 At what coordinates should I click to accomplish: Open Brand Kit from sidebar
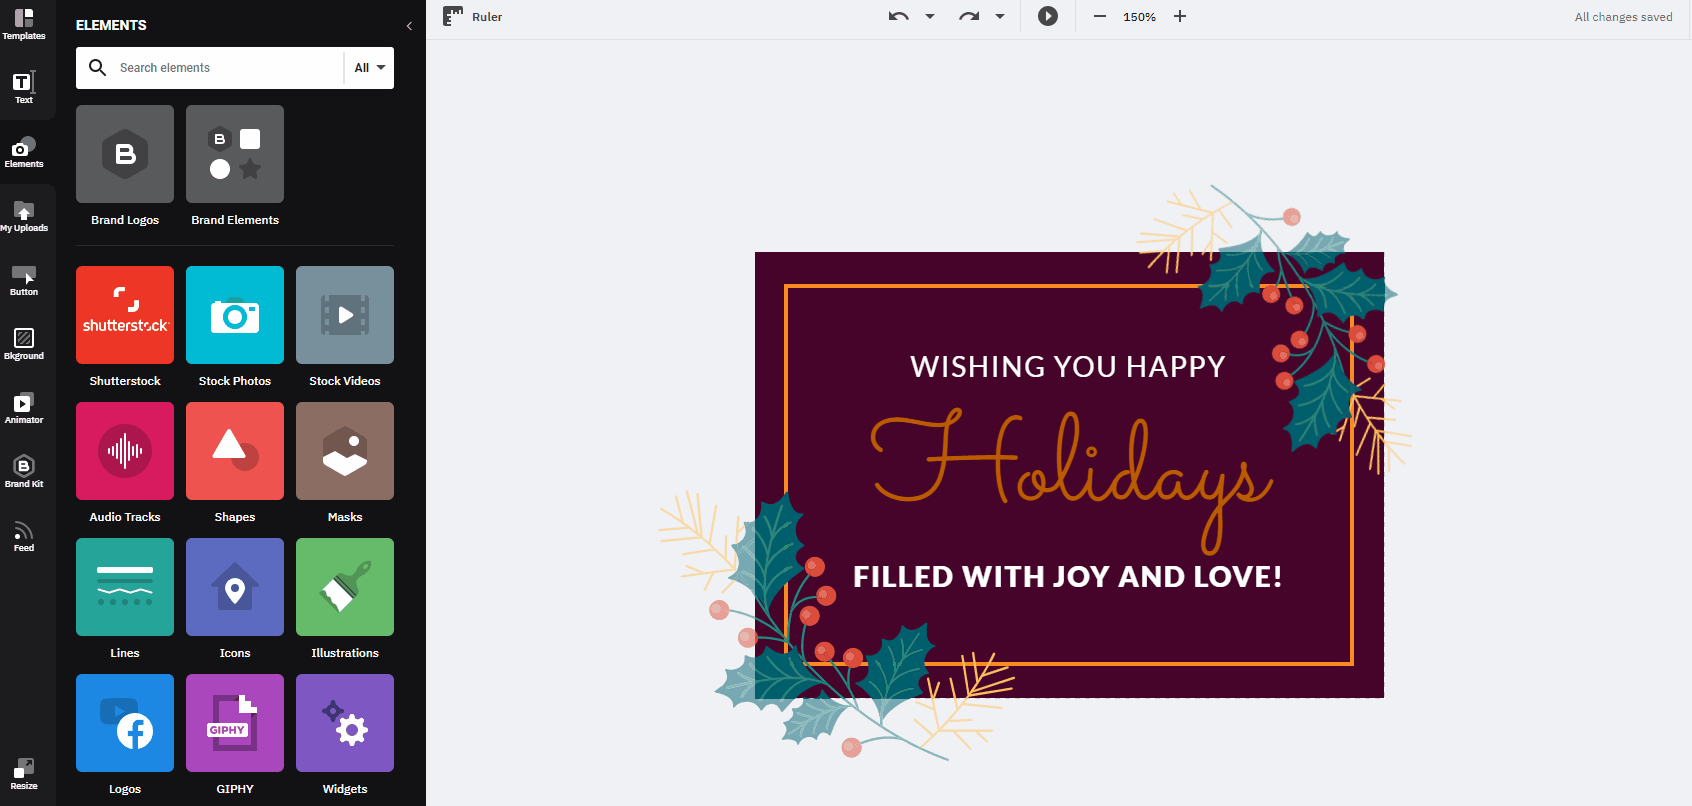(x=24, y=472)
